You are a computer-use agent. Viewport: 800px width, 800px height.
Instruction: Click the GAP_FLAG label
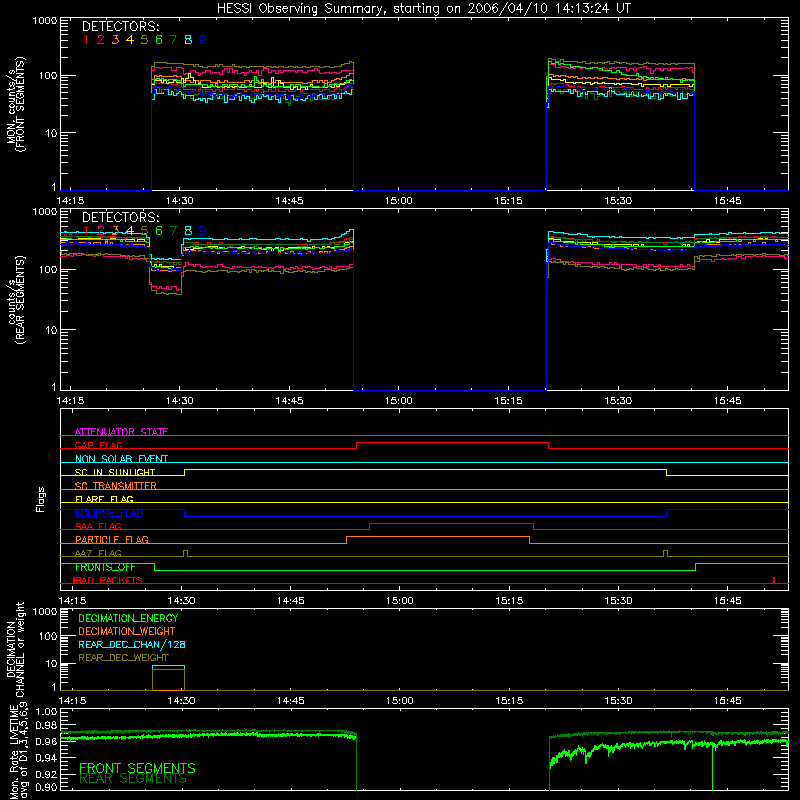pyautogui.click(x=98, y=445)
